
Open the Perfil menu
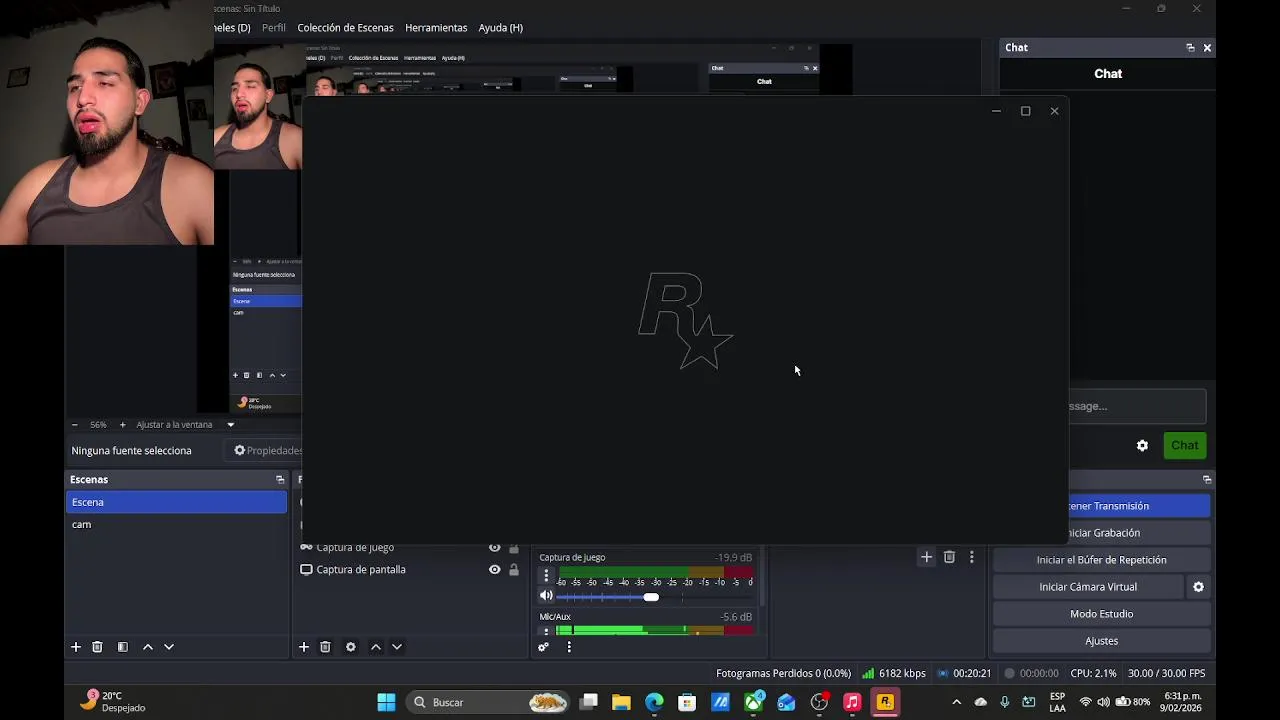[274, 28]
